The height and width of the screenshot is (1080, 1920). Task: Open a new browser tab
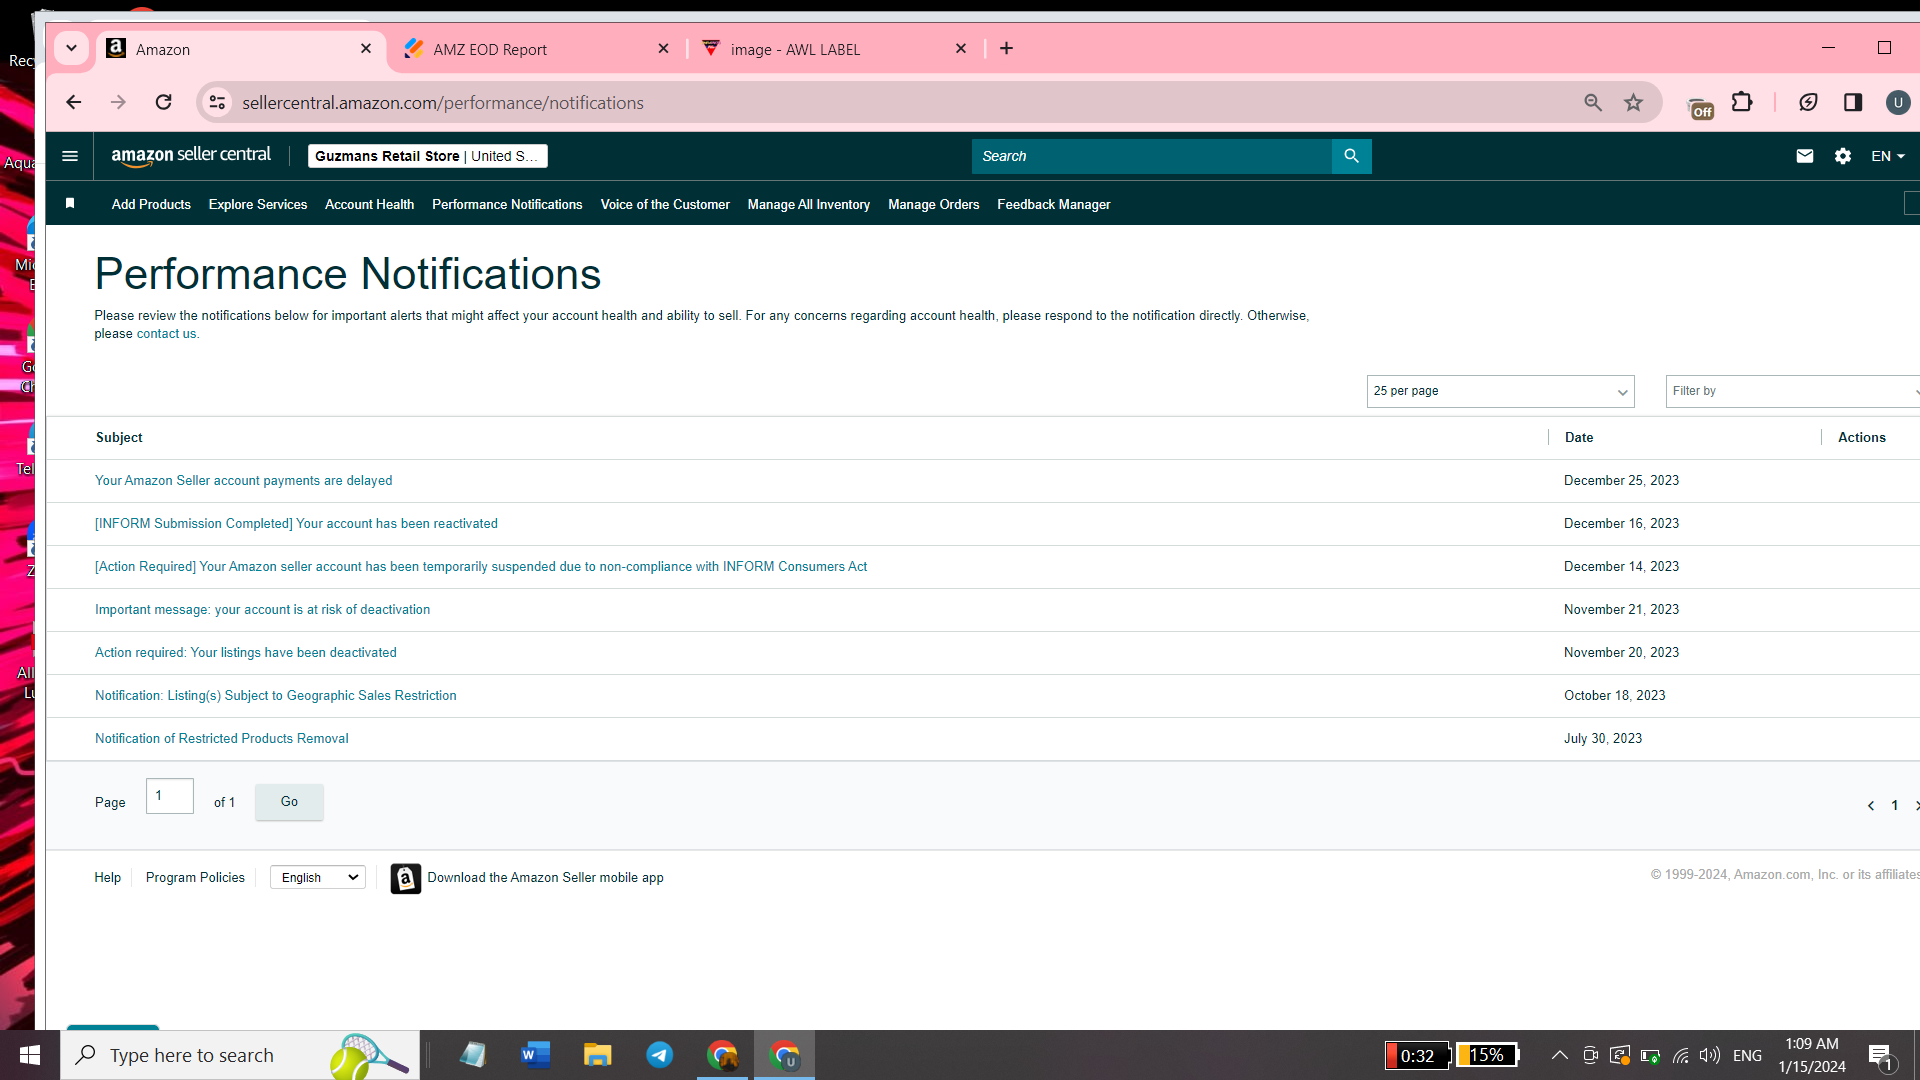(1006, 48)
